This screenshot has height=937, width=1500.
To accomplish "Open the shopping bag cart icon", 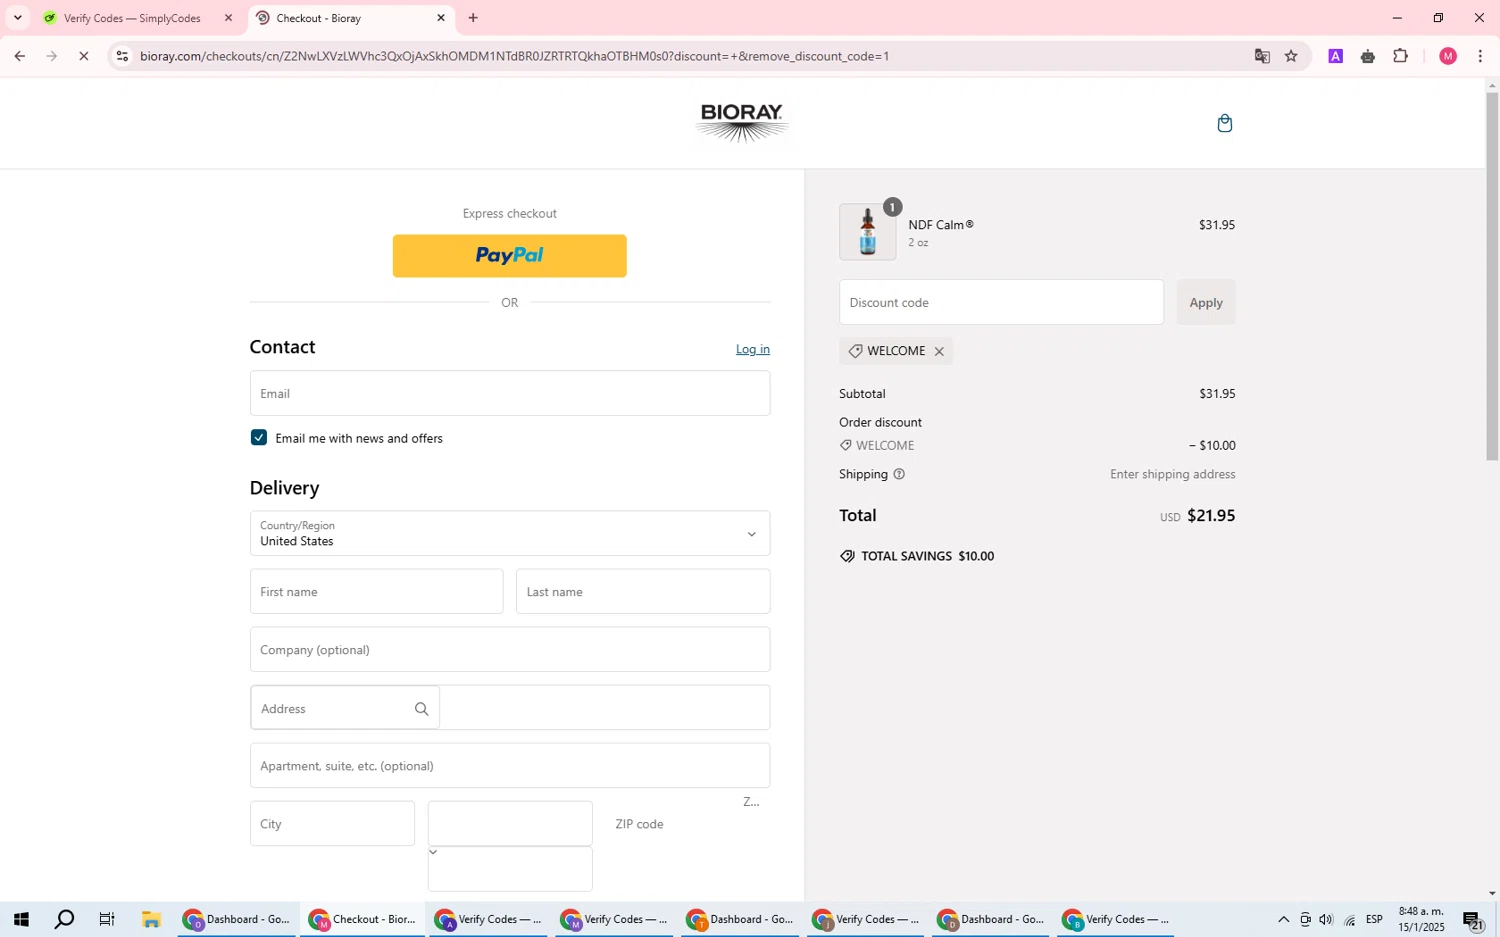I will (1224, 123).
